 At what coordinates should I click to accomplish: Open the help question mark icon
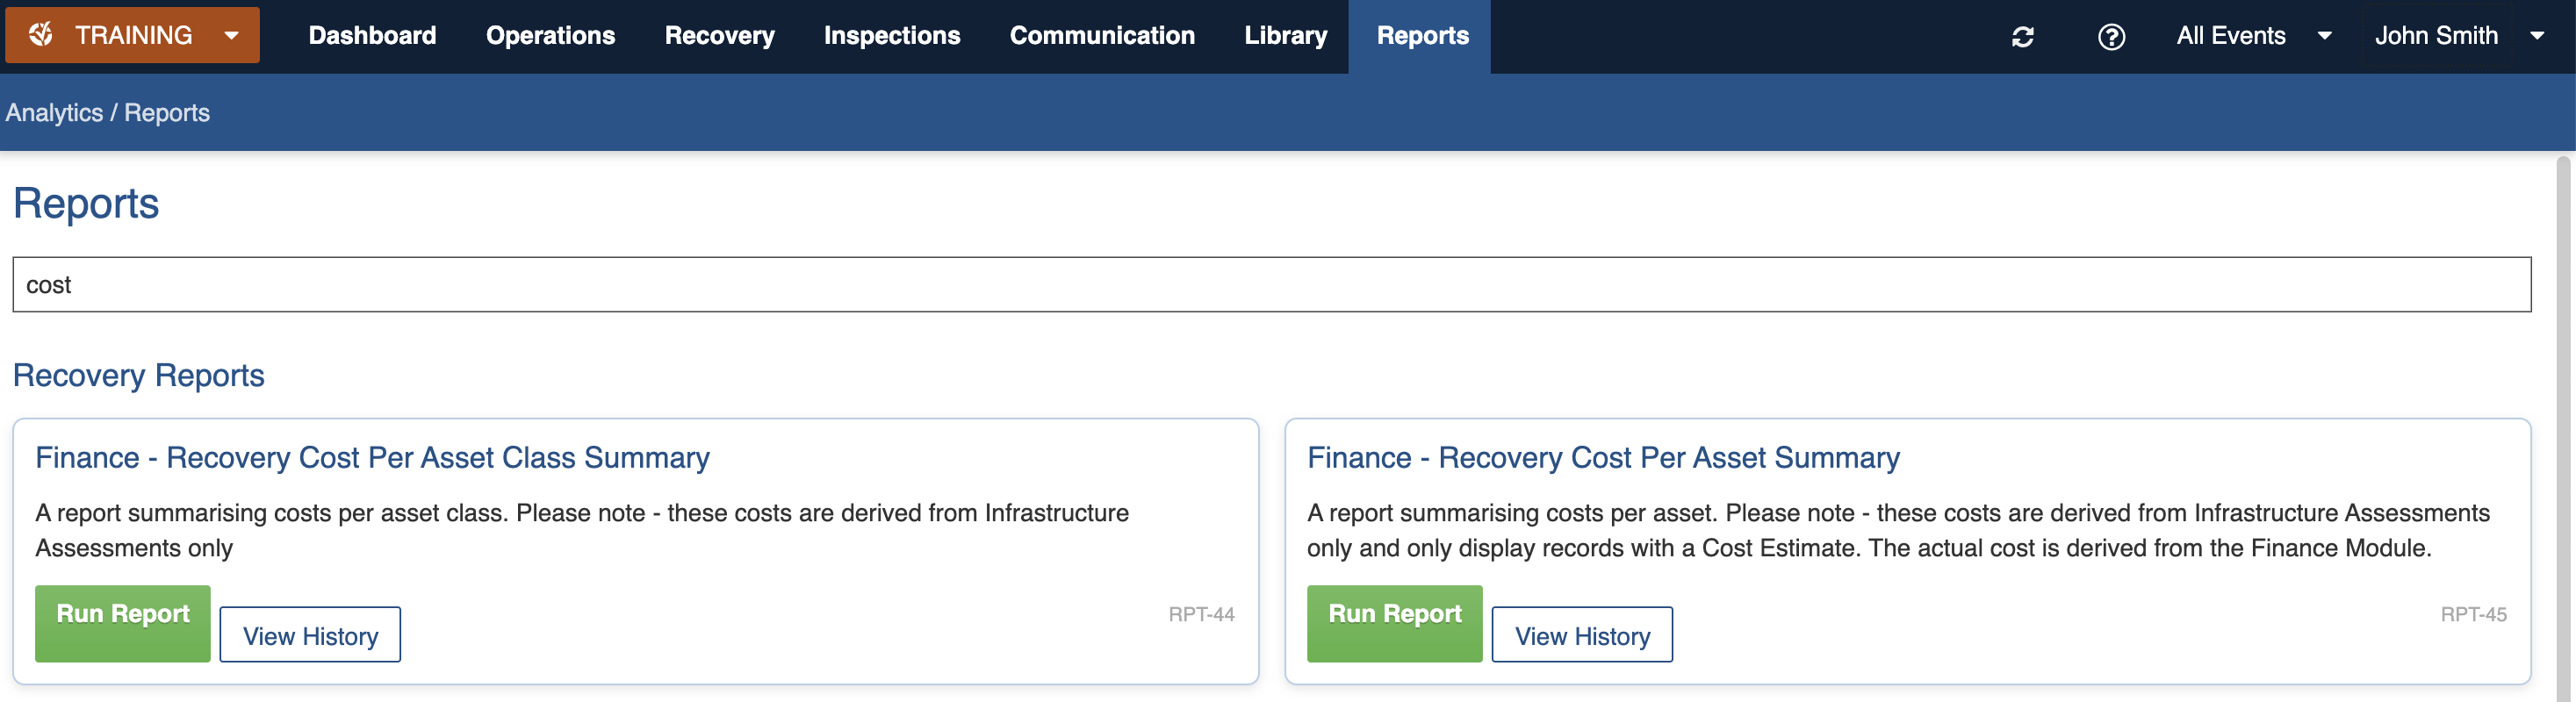2110,37
